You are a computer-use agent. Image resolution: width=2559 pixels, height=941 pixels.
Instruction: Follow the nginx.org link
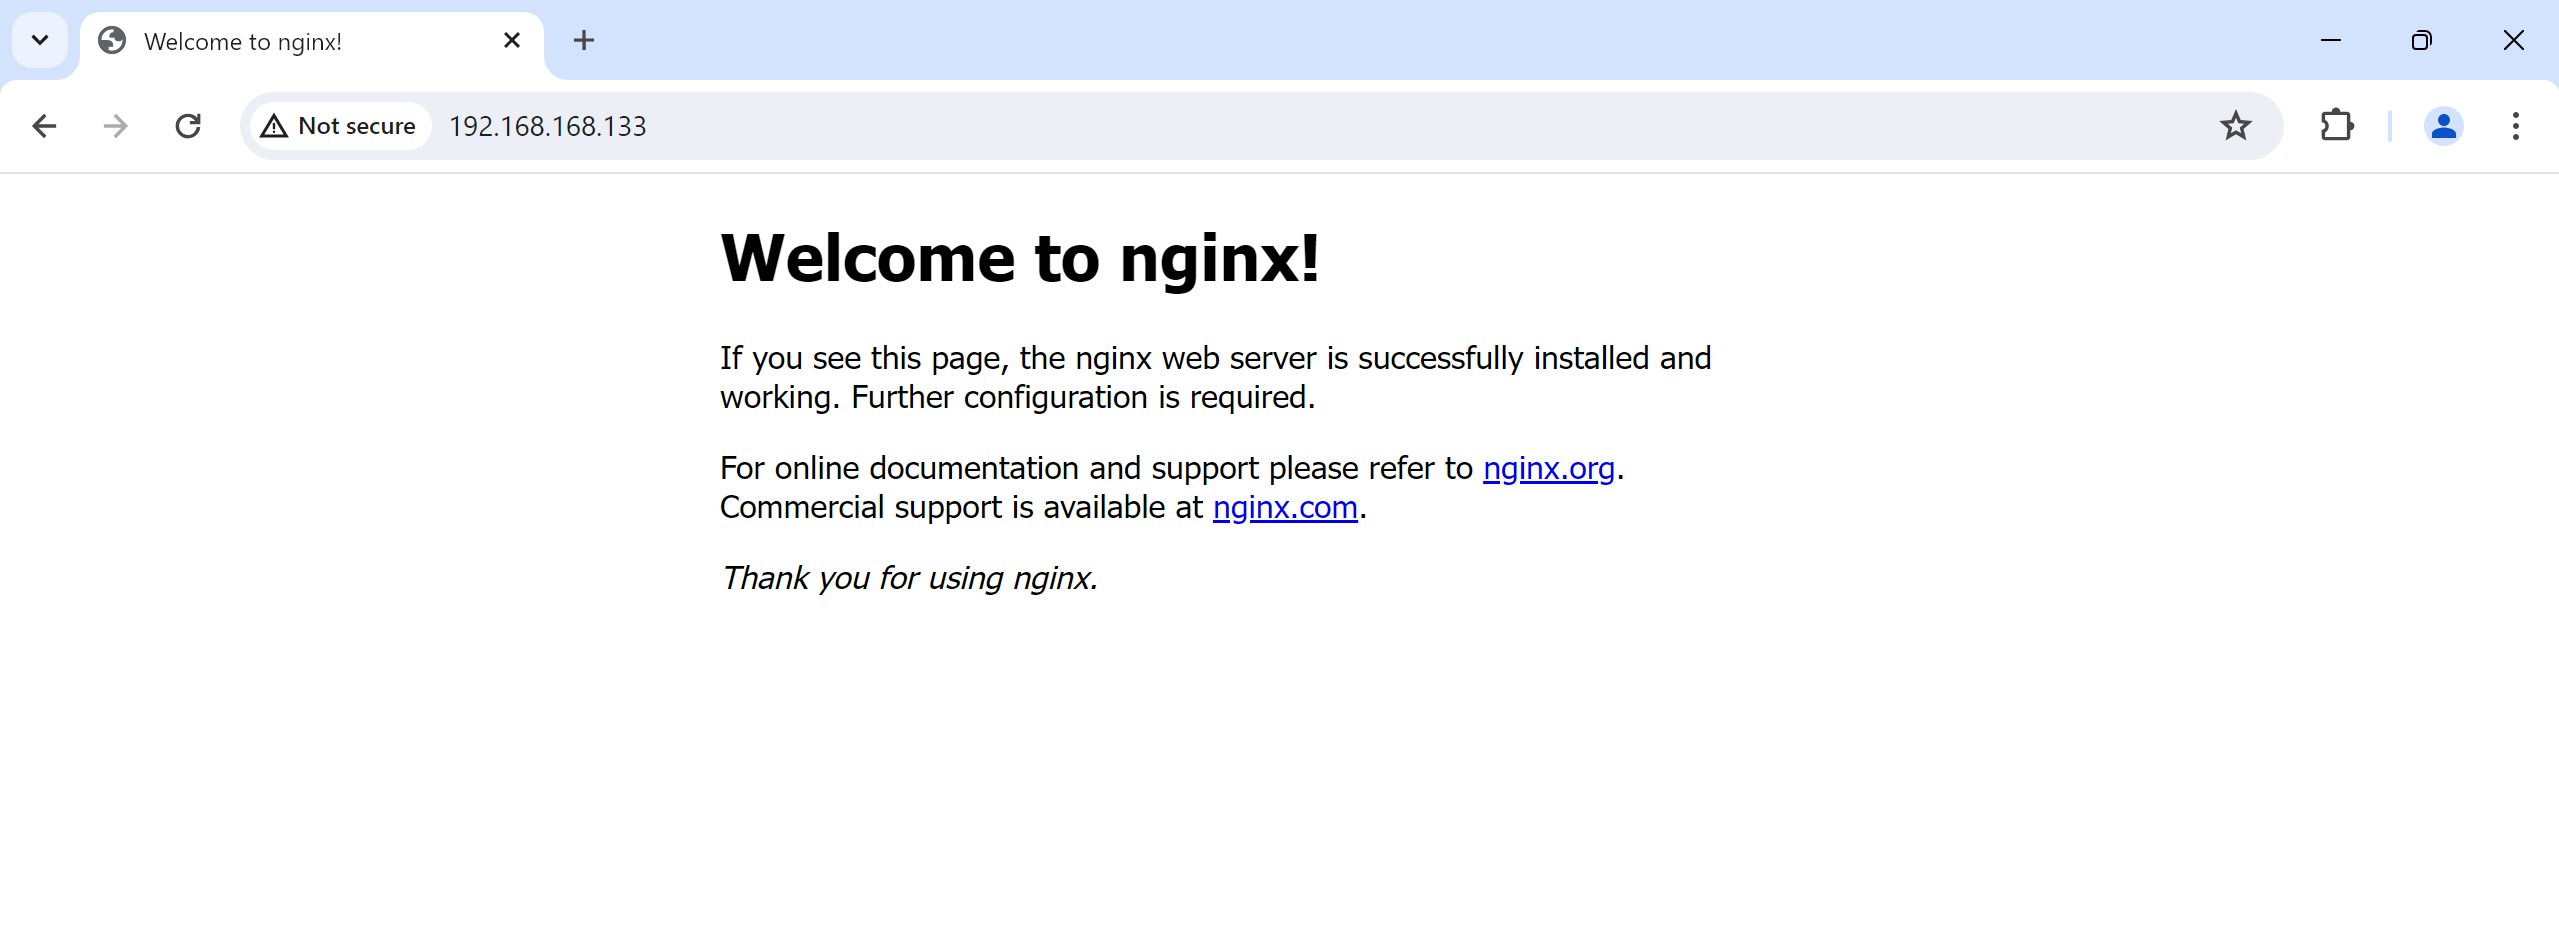1548,468
